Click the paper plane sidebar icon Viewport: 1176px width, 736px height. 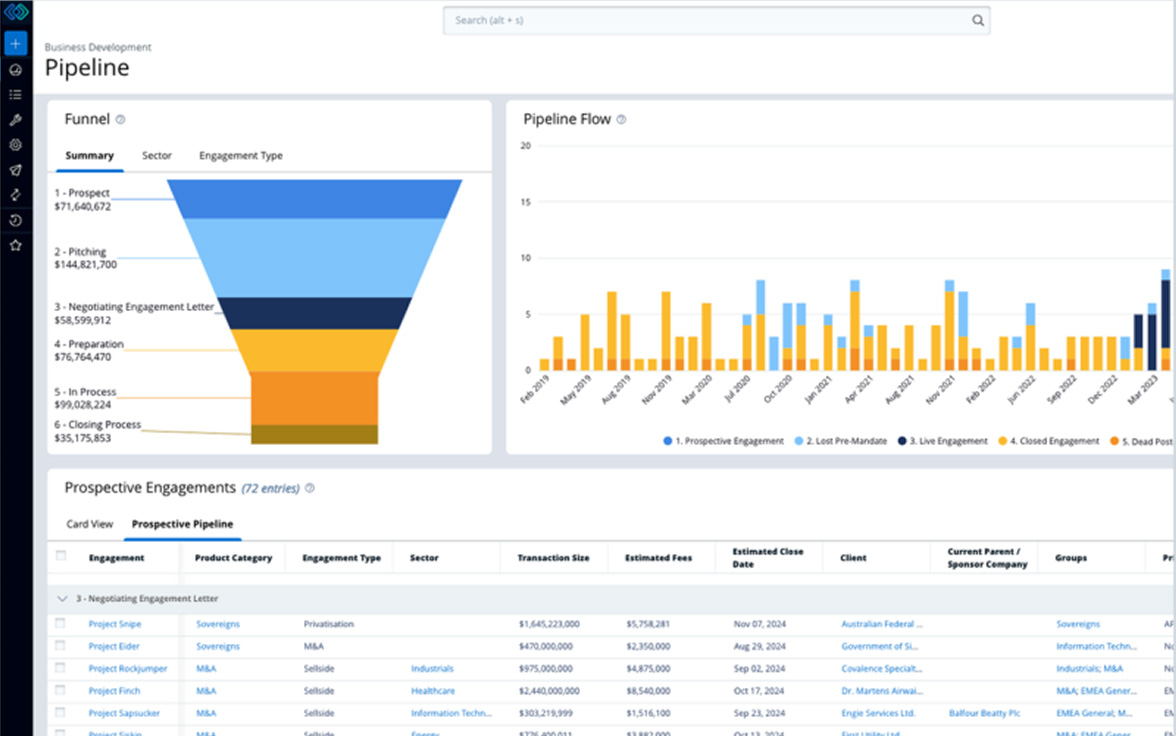point(15,170)
